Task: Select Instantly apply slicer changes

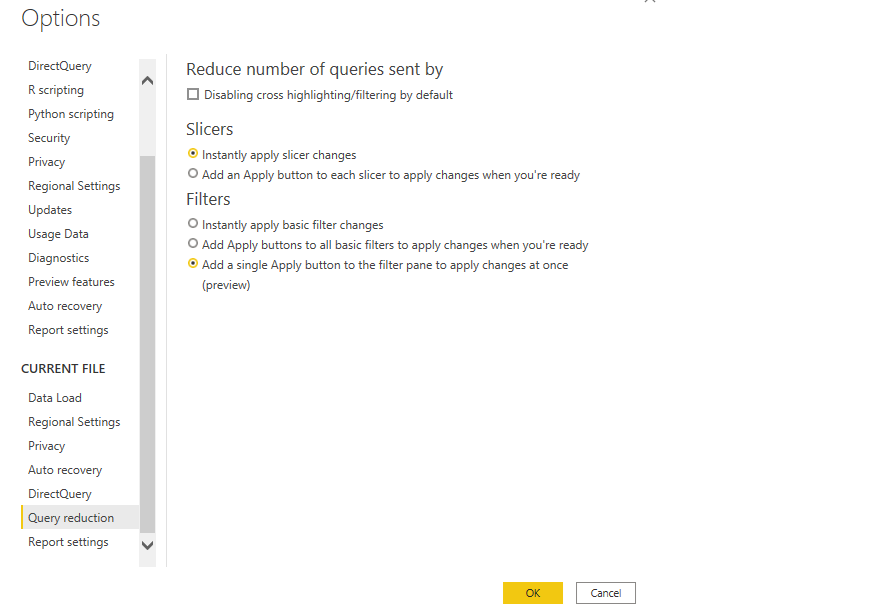Action: tap(193, 154)
